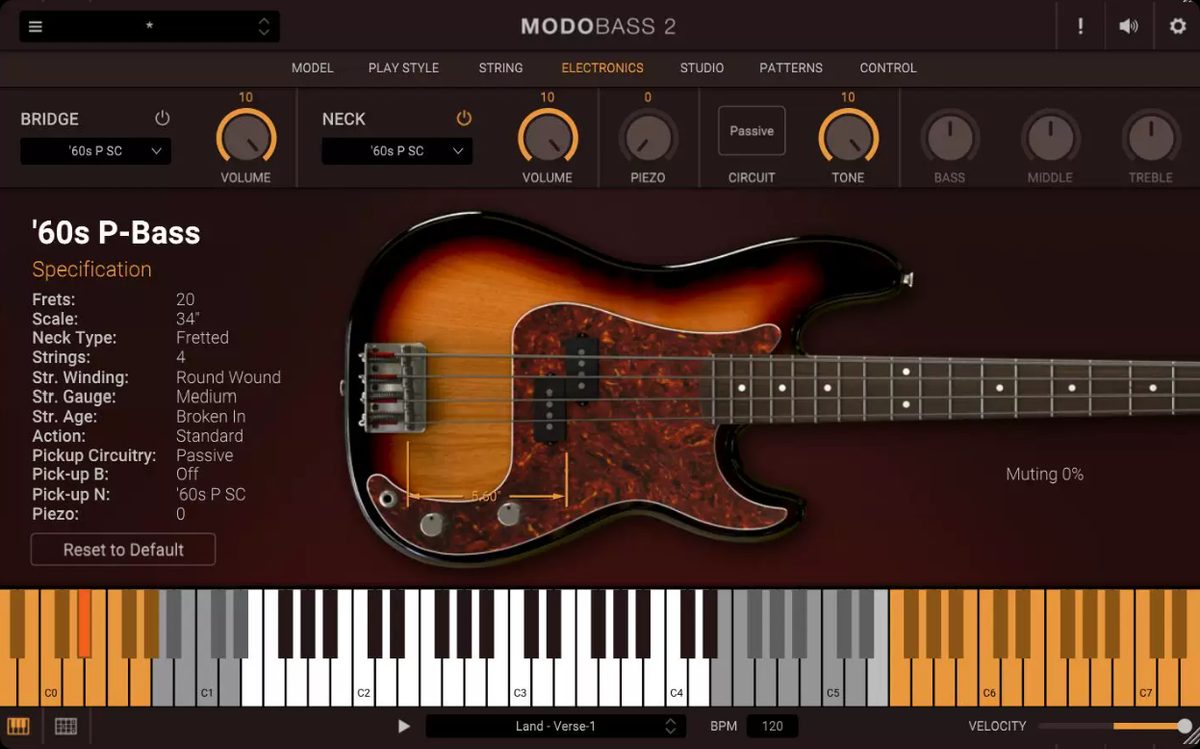Switch to the MODEL tab
The height and width of the screenshot is (749, 1200).
312,68
